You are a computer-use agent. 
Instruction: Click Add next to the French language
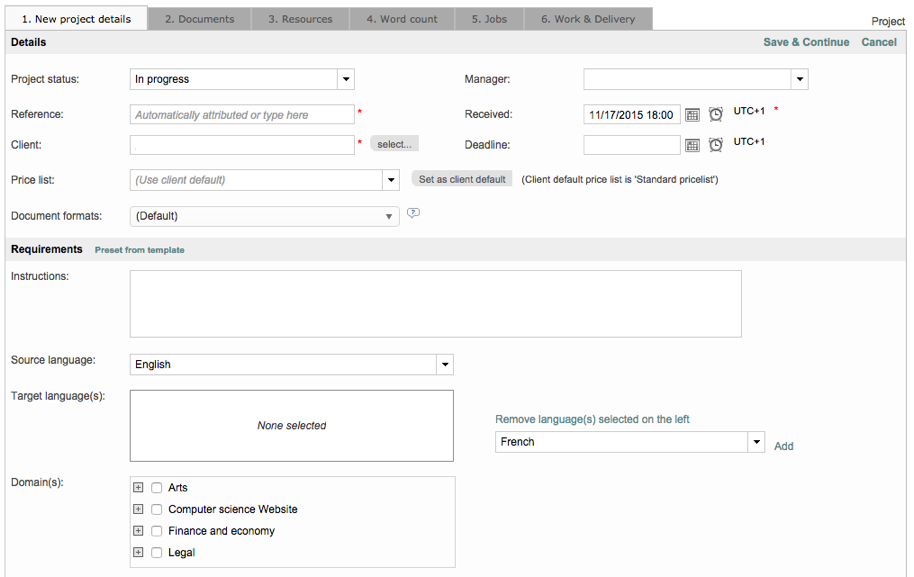[784, 446]
